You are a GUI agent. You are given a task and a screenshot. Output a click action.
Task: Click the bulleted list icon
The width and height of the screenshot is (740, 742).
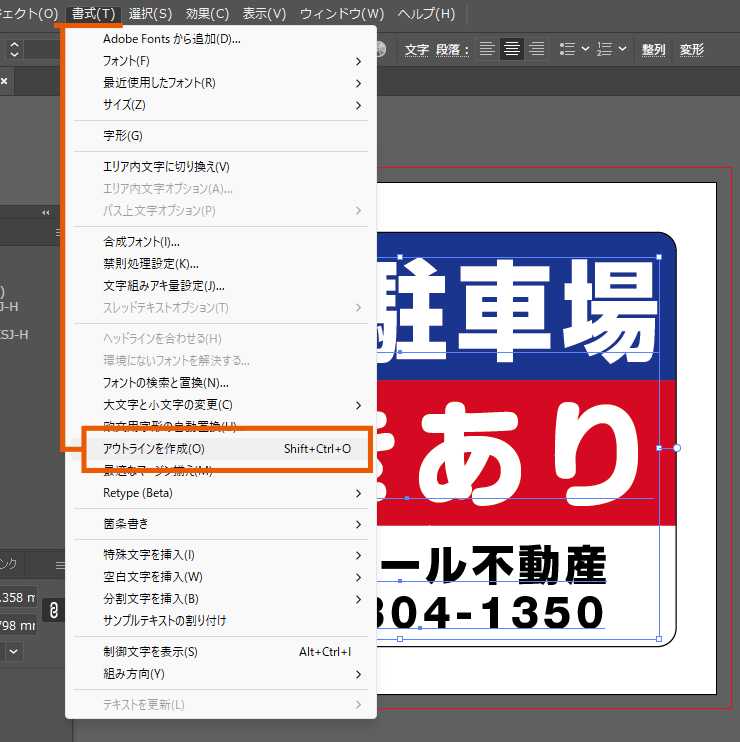[567, 49]
